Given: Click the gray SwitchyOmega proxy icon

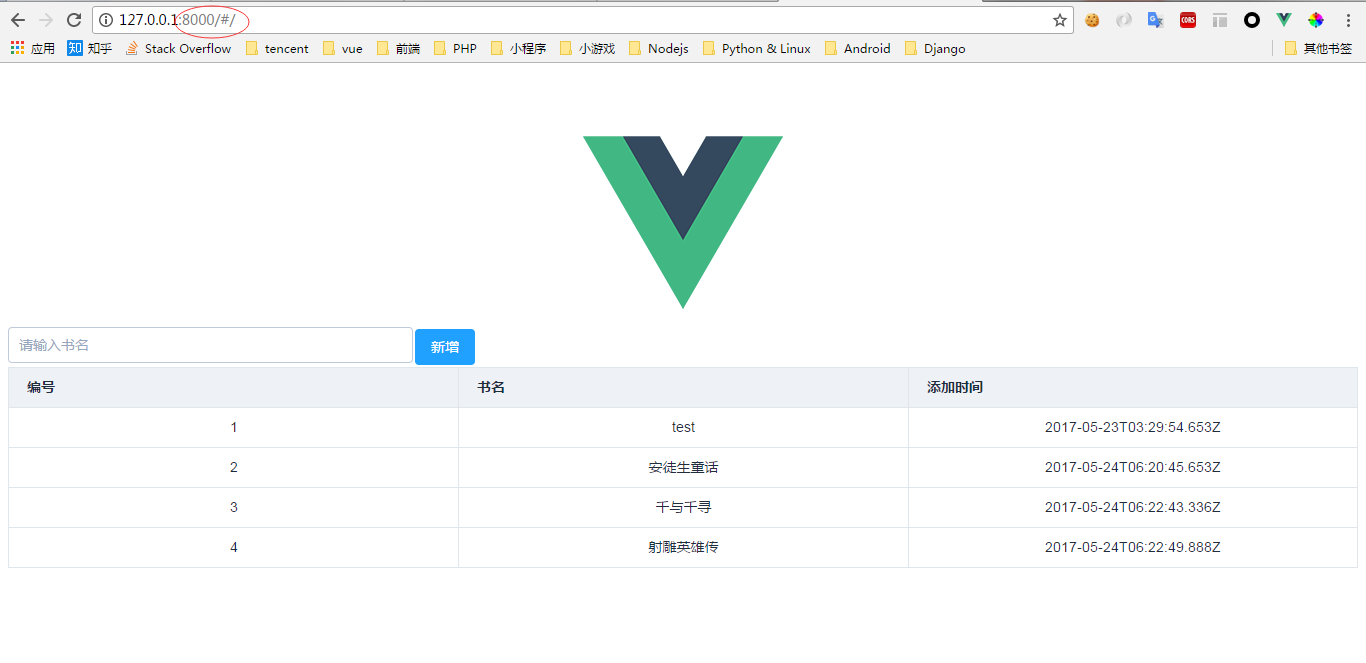Looking at the screenshot, I should pyautogui.click(x=1124, y=20).
